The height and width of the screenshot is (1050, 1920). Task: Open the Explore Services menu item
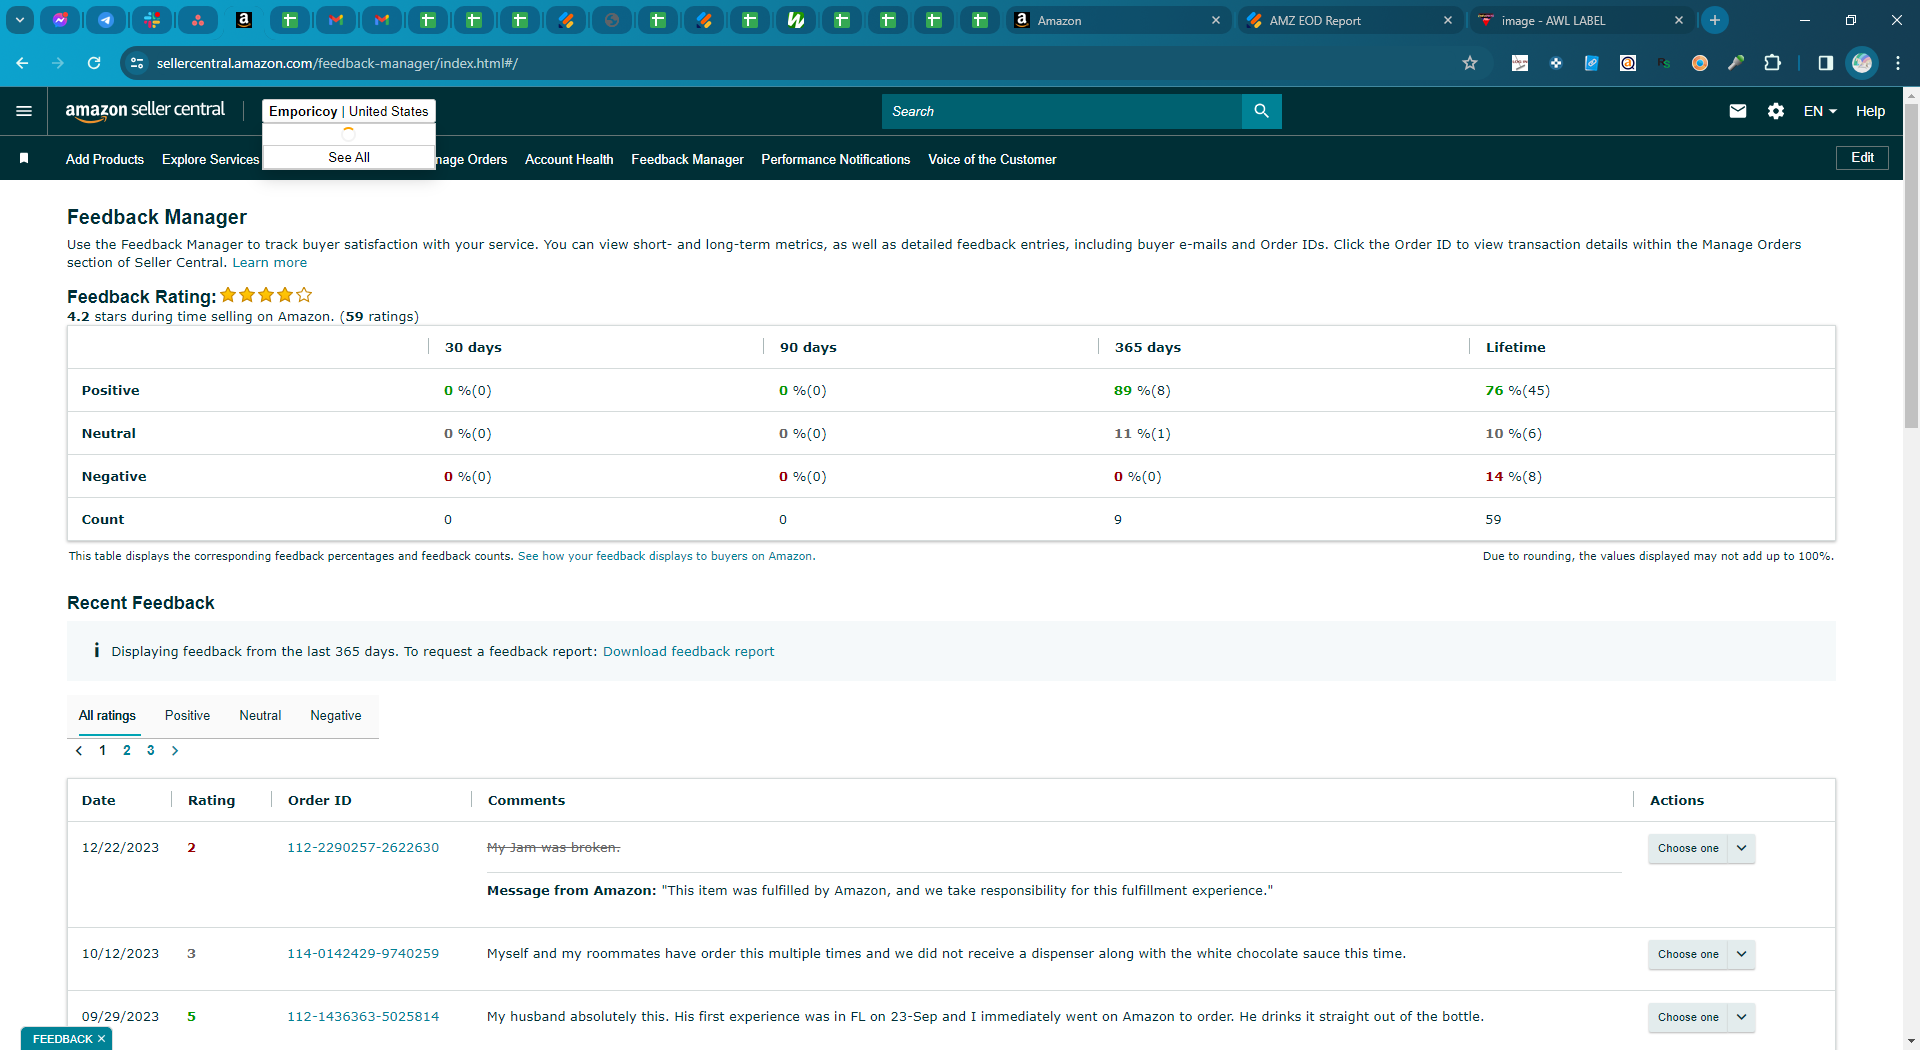[x=210, y=159]
